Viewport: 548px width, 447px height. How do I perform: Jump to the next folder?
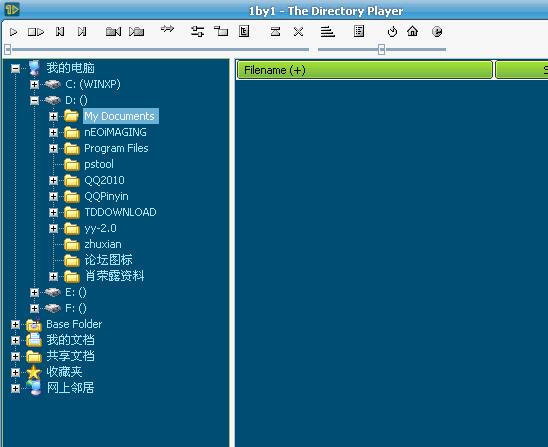(136, 32)
